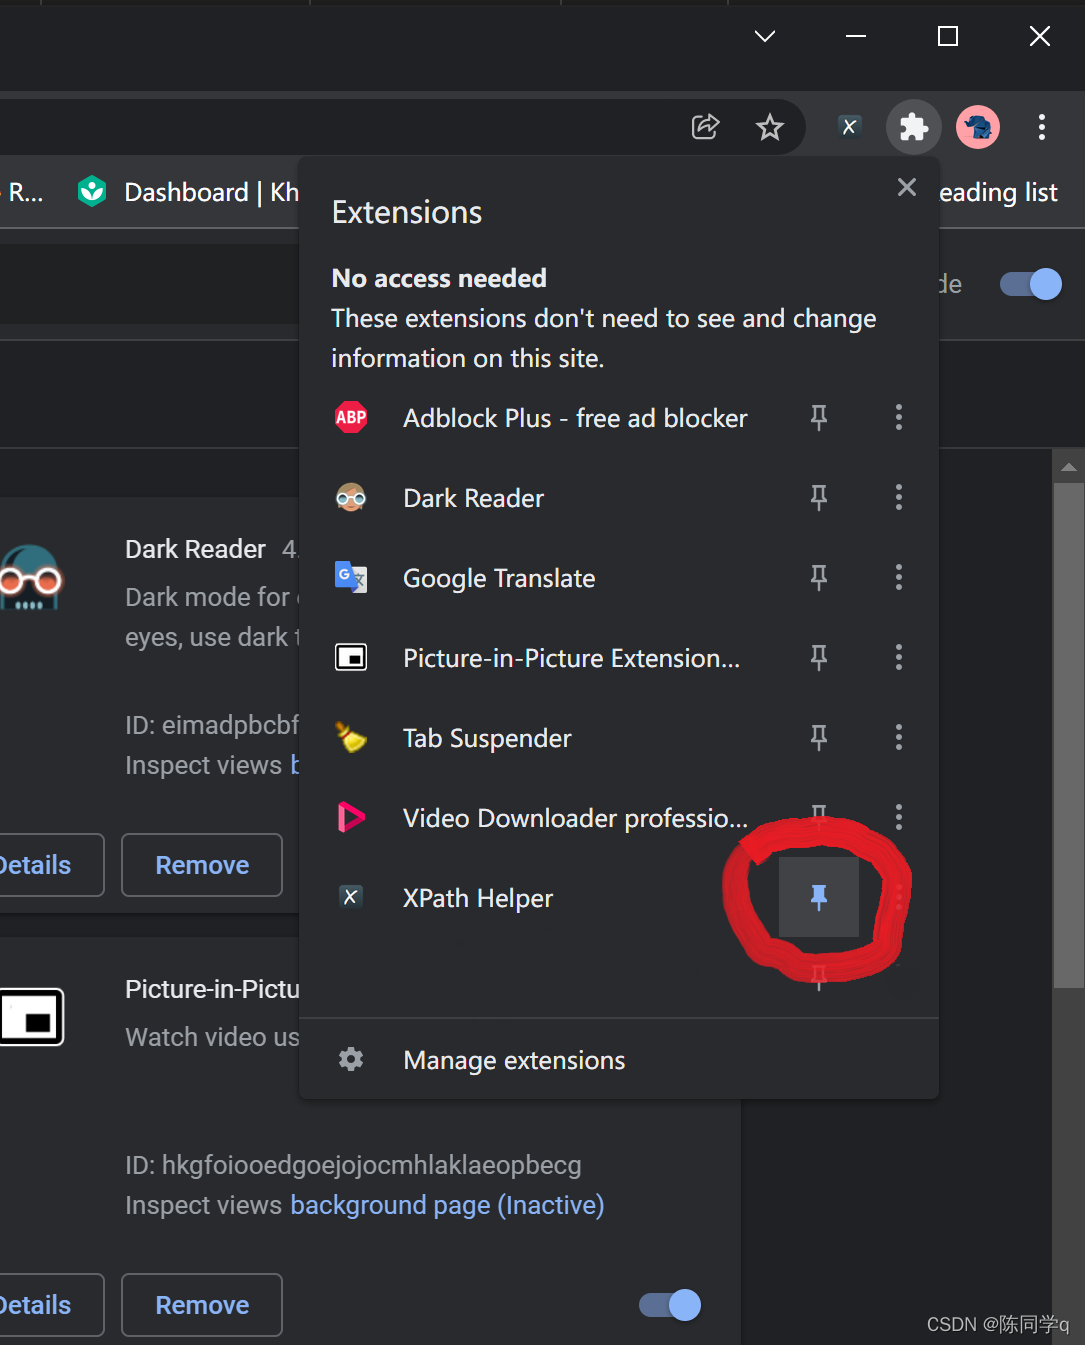Screen dimensions: 1085x1345
Task: Click the scrollbar up arrow
Action: click(x=1069, y=467)
